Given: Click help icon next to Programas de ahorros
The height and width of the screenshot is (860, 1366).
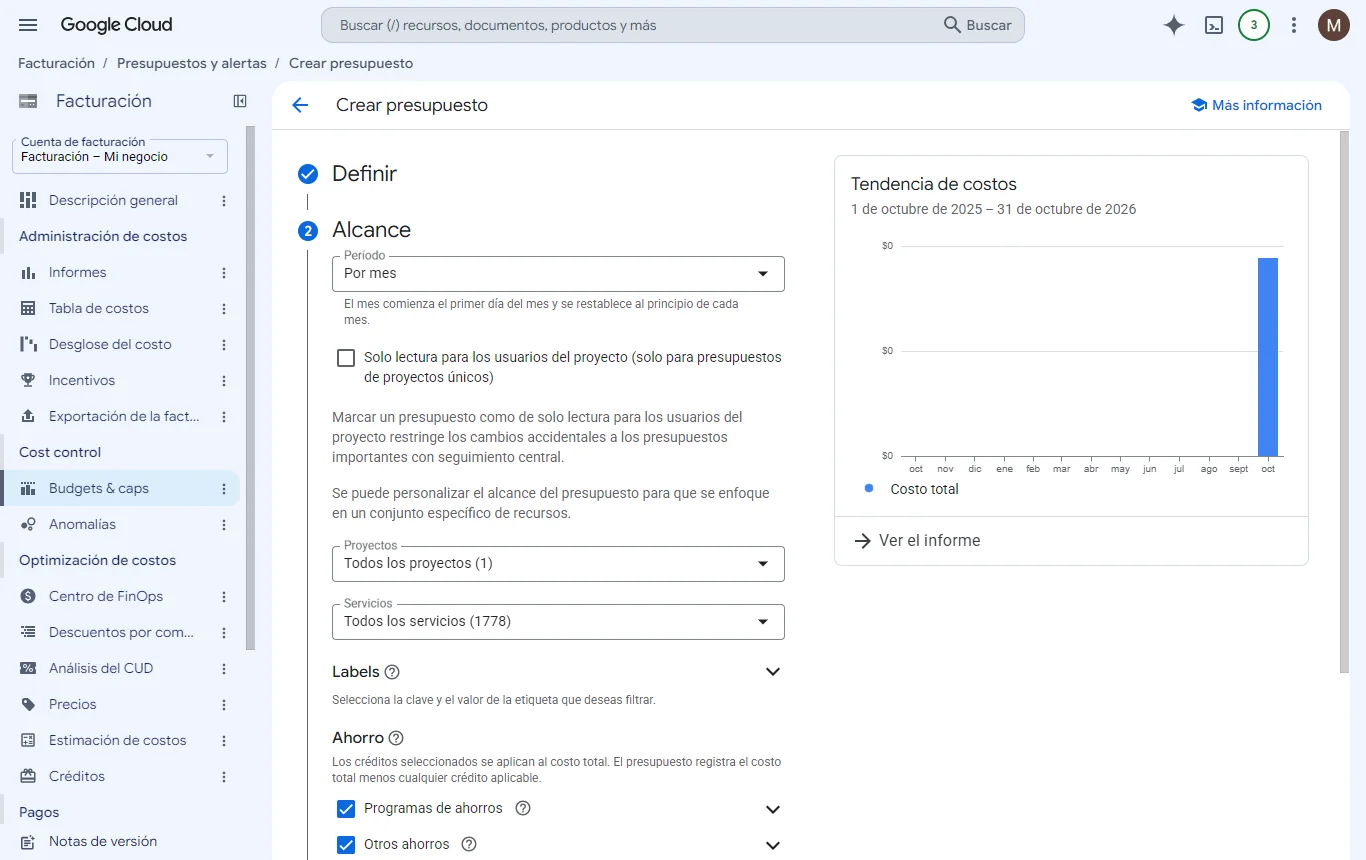Looking at the screenshot, I should (522, 808).
